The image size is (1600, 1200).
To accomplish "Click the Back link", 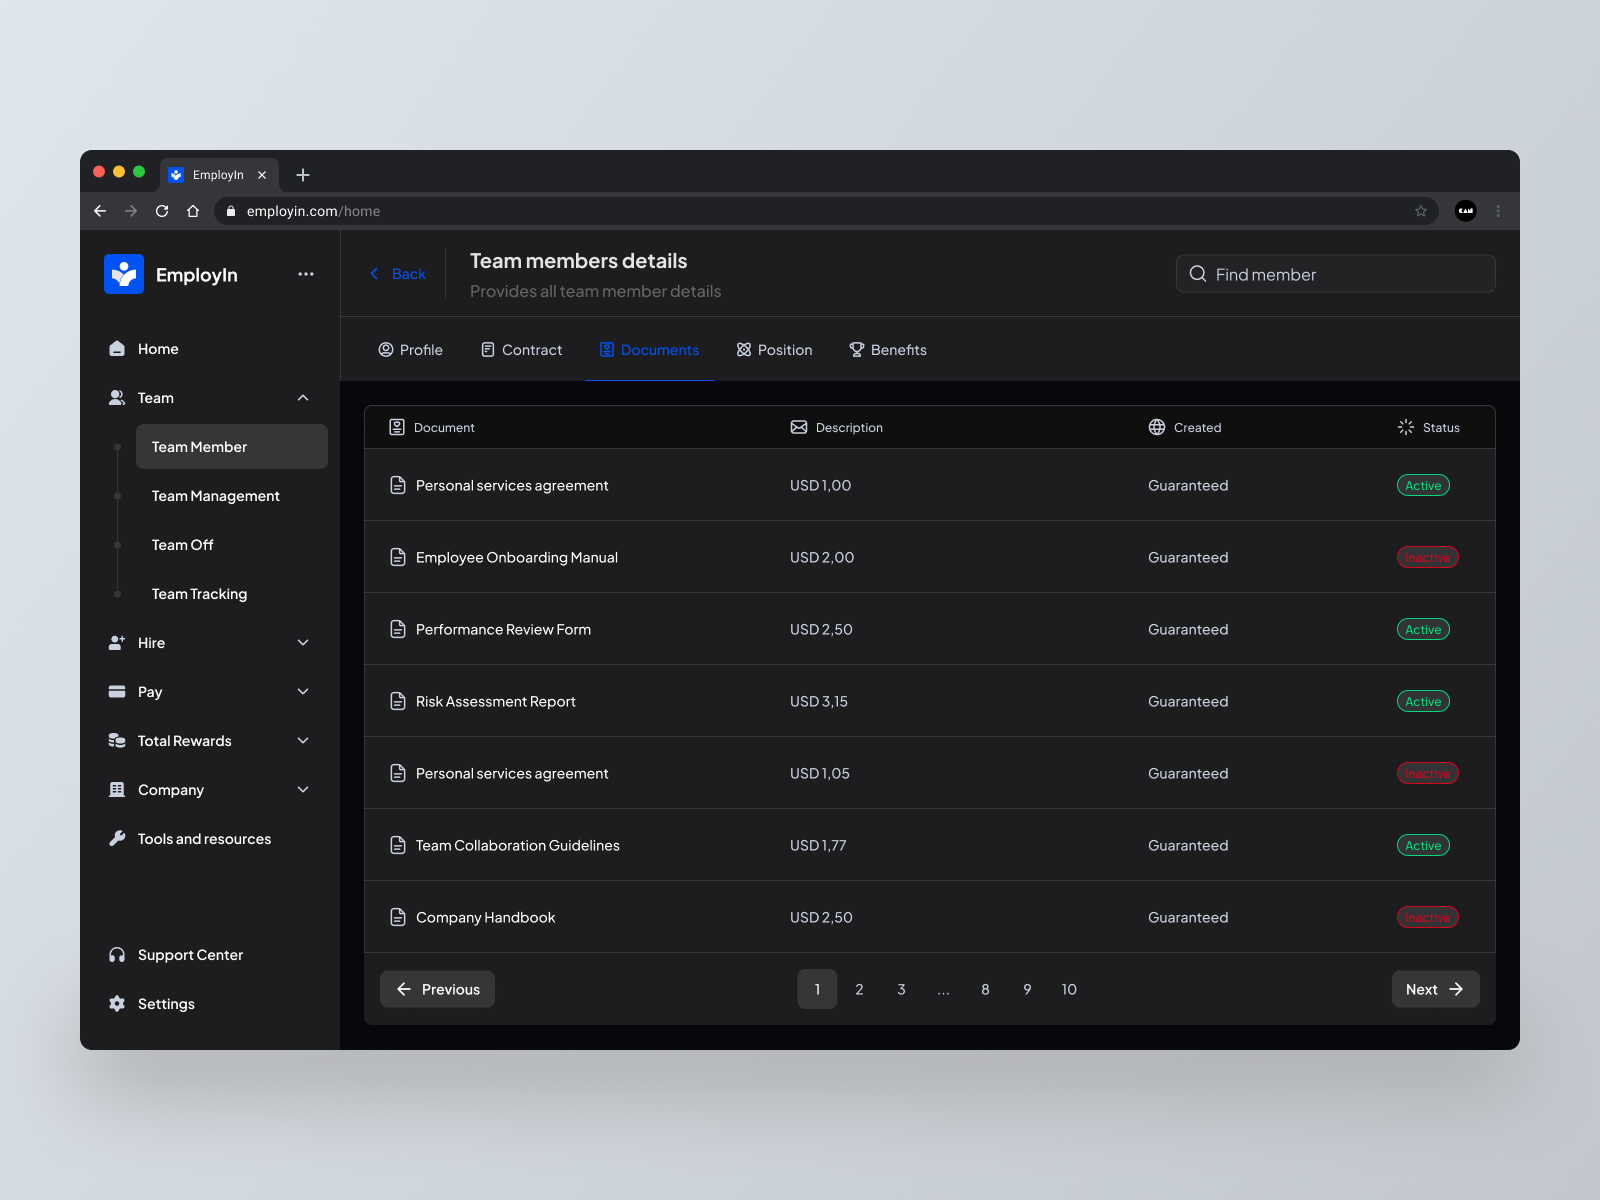I will (x=397, y=273).
